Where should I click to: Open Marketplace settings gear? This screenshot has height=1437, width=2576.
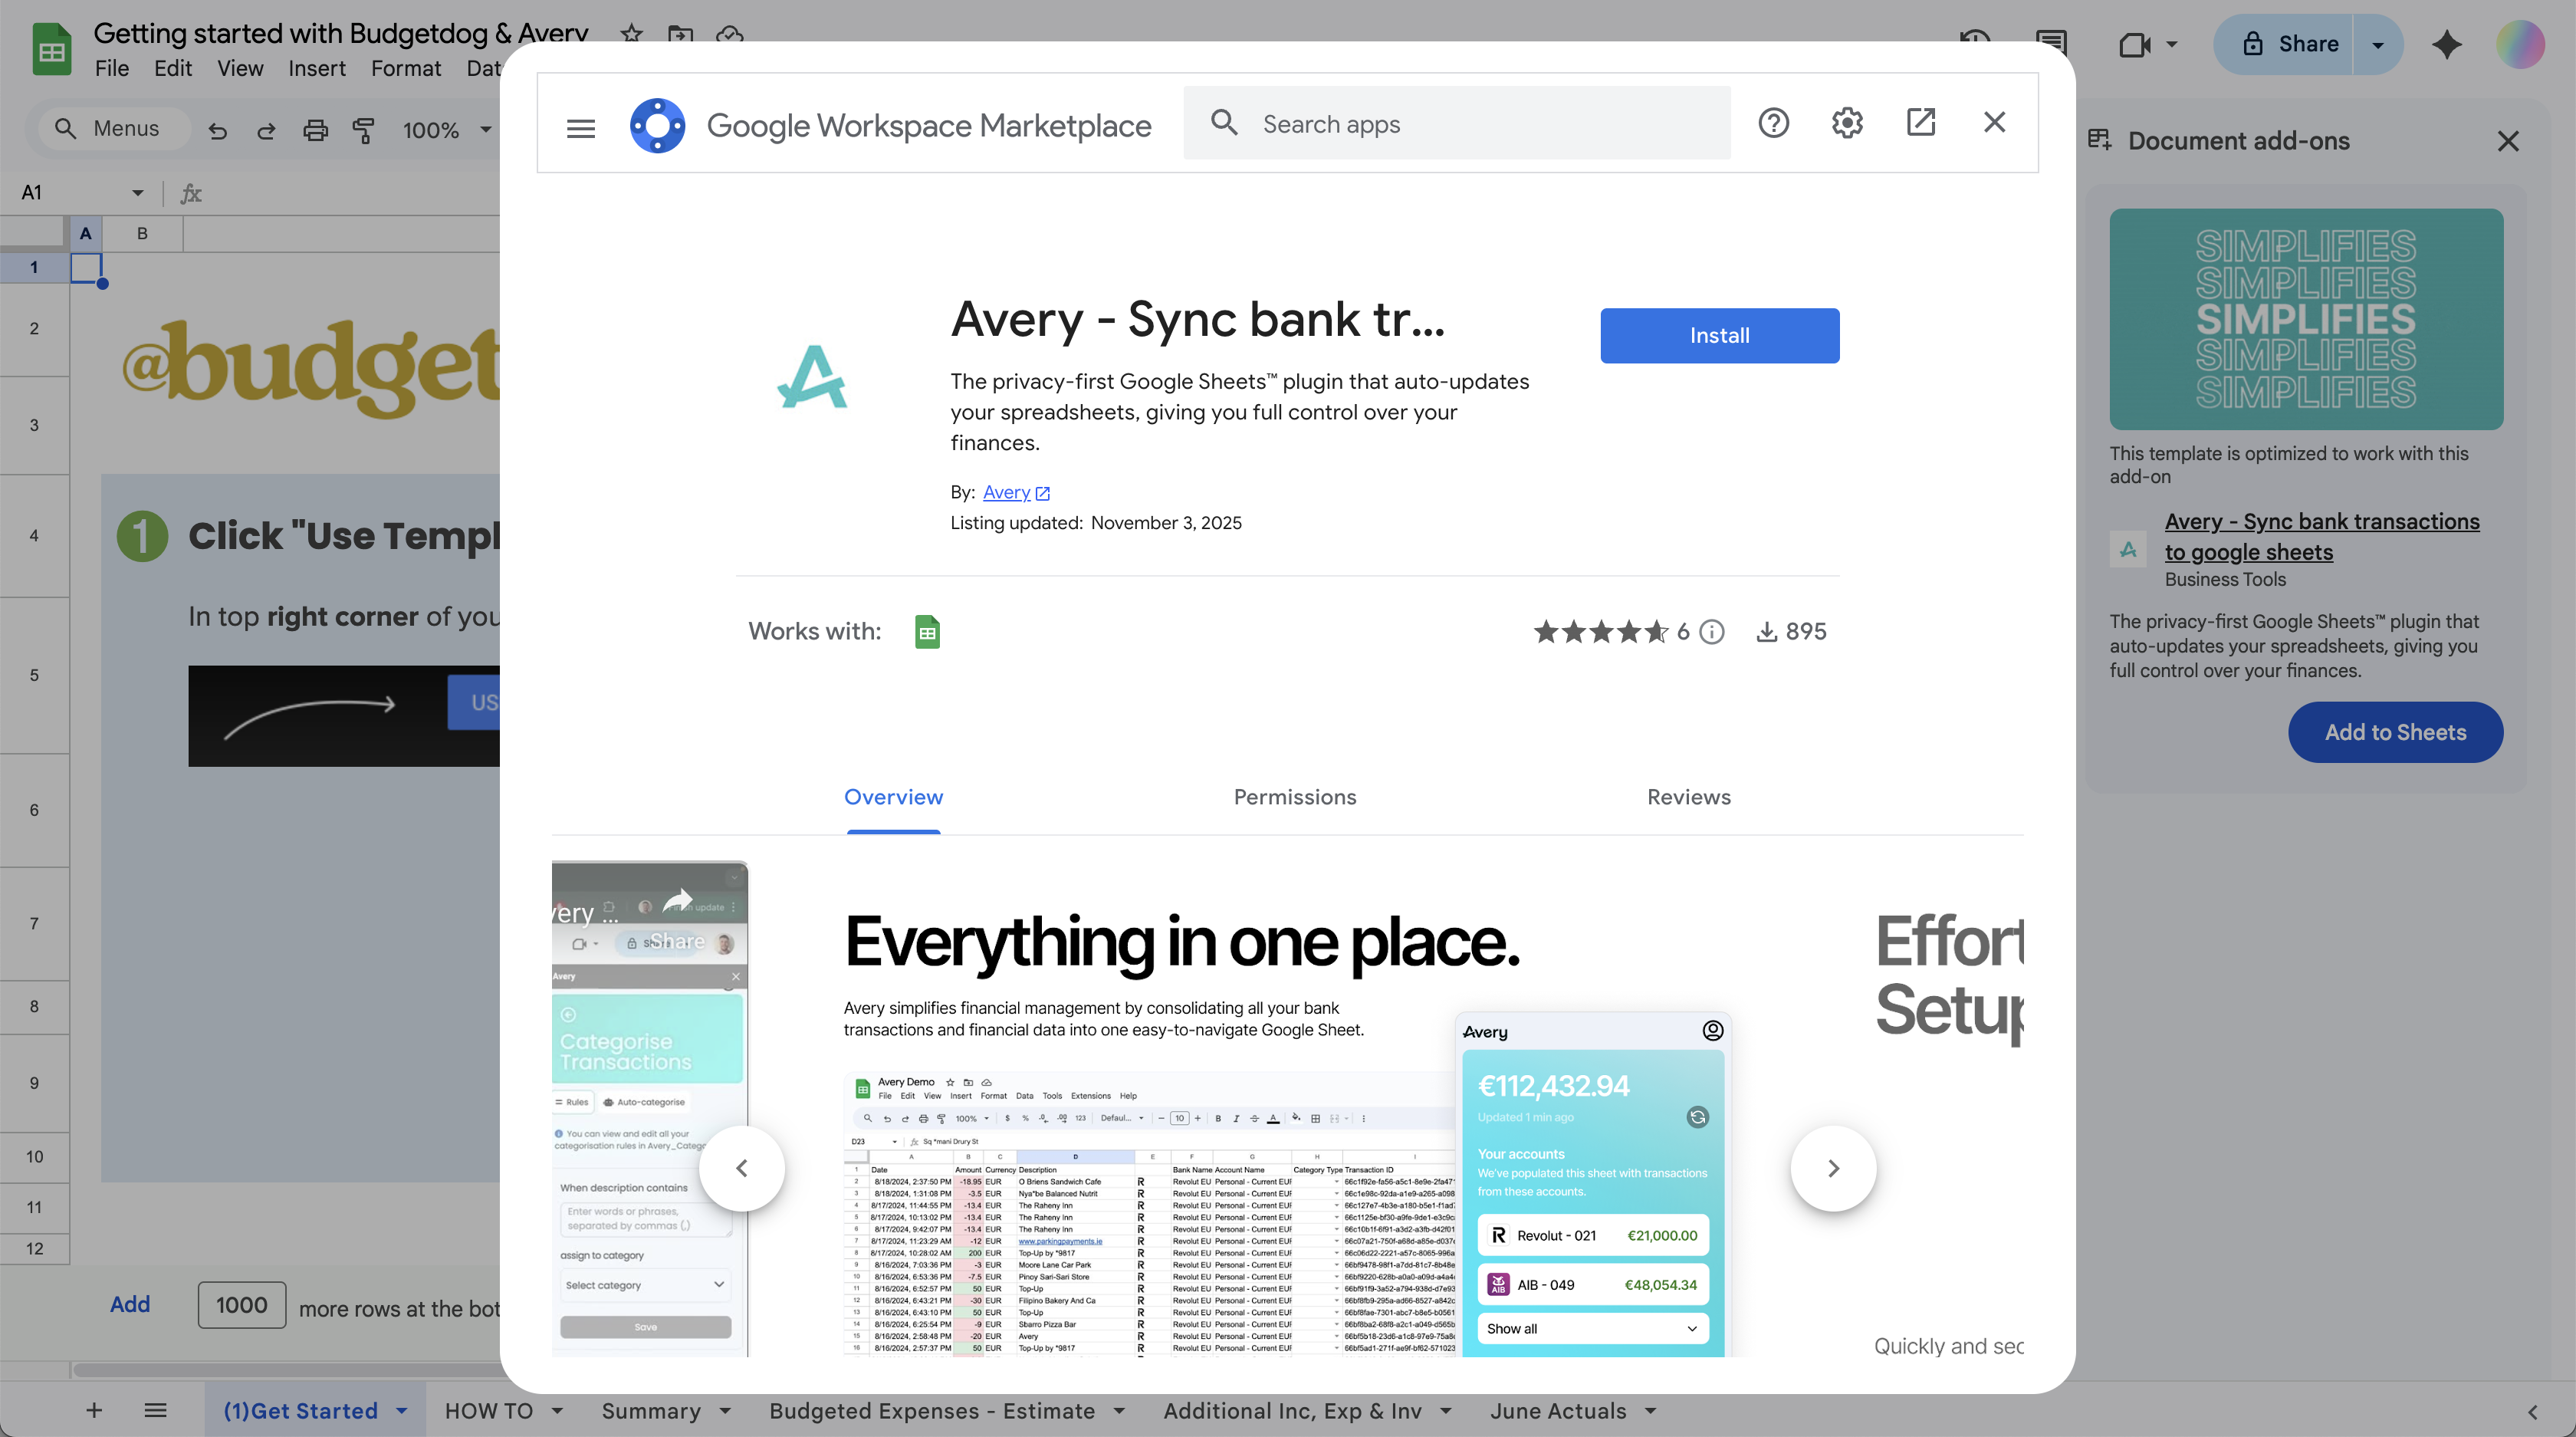[x=1847, y=122]
